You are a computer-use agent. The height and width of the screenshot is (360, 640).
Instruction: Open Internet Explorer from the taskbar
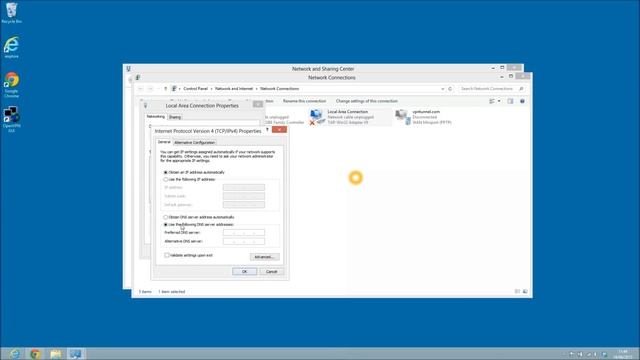click(x=15, y=353)
